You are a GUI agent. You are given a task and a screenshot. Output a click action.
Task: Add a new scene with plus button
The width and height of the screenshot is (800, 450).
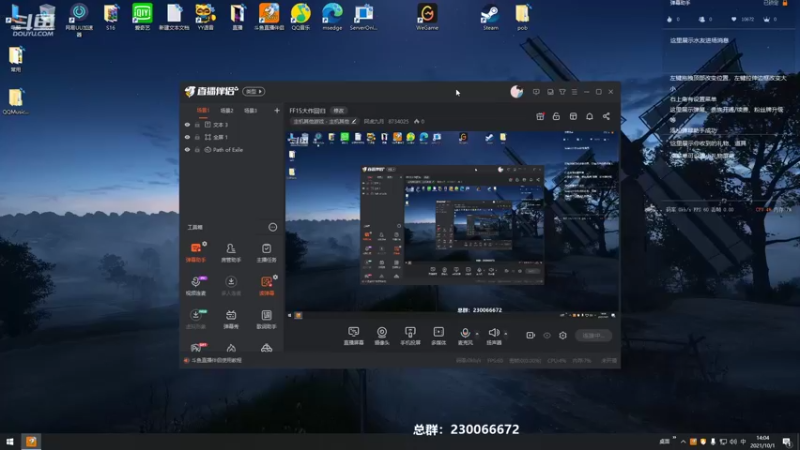[x=277, y=110]
